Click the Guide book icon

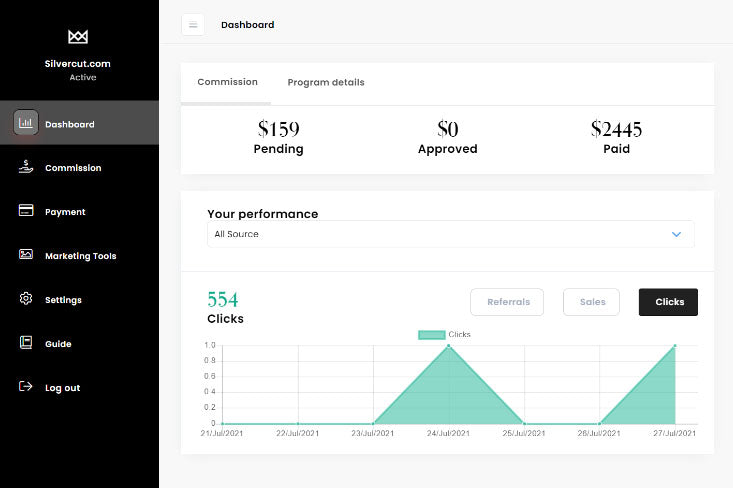click(26, 343)
